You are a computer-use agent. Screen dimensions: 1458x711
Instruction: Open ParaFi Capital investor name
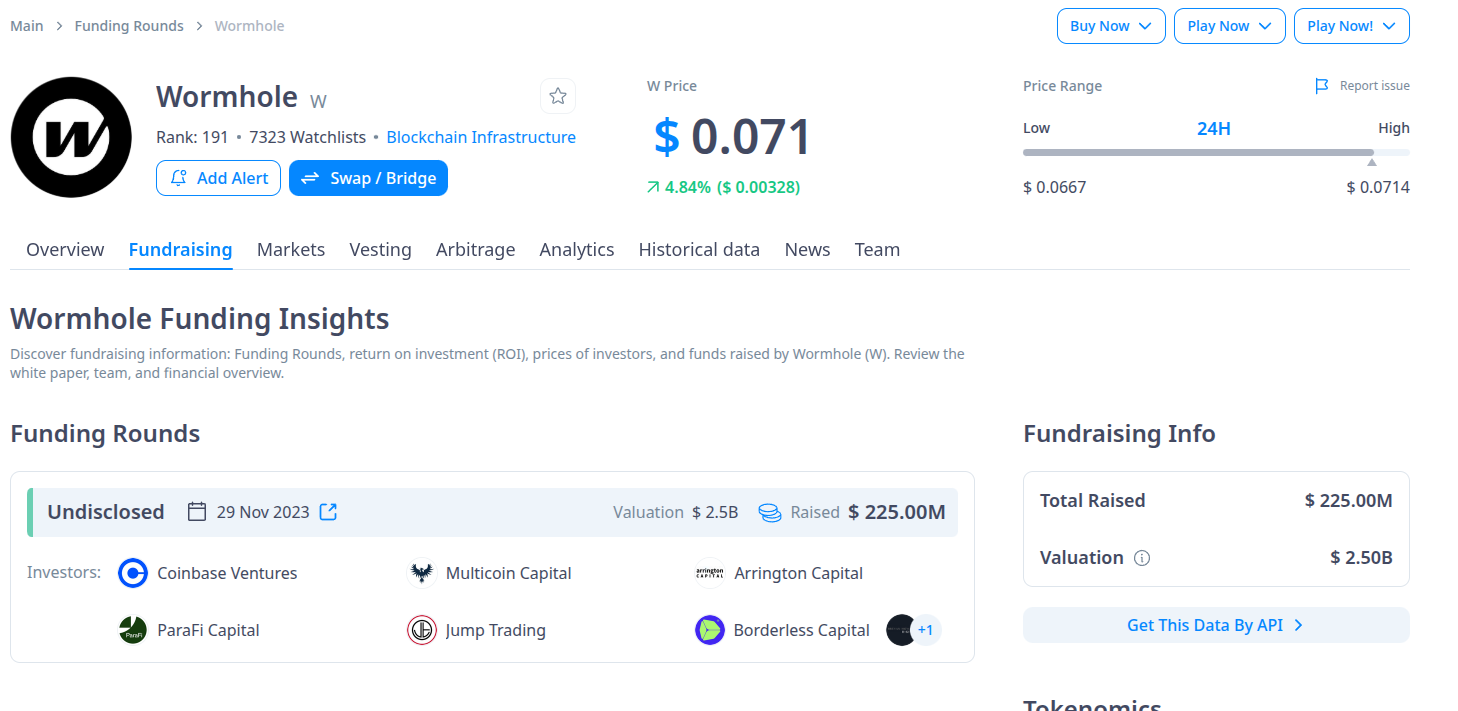tap(208, 630)
